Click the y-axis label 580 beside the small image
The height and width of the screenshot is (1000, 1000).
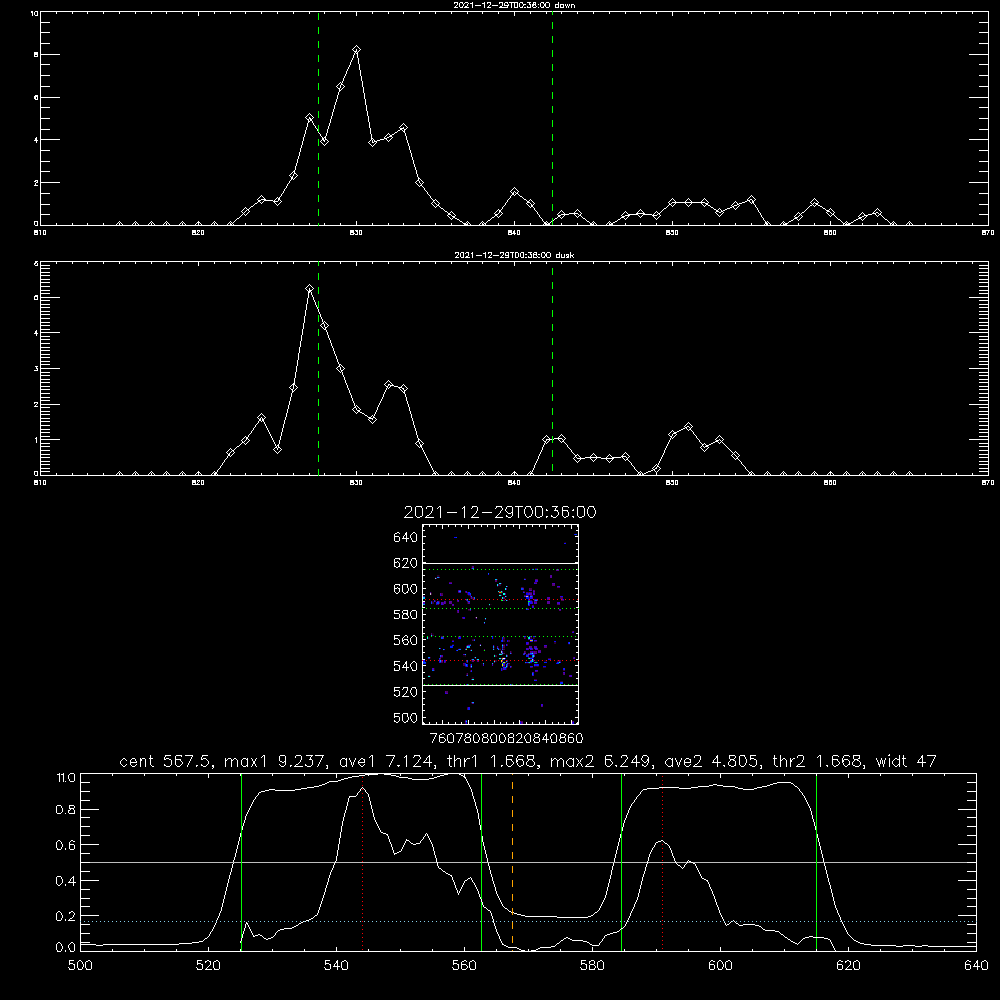pyautogui.click(x=406, y=614)
